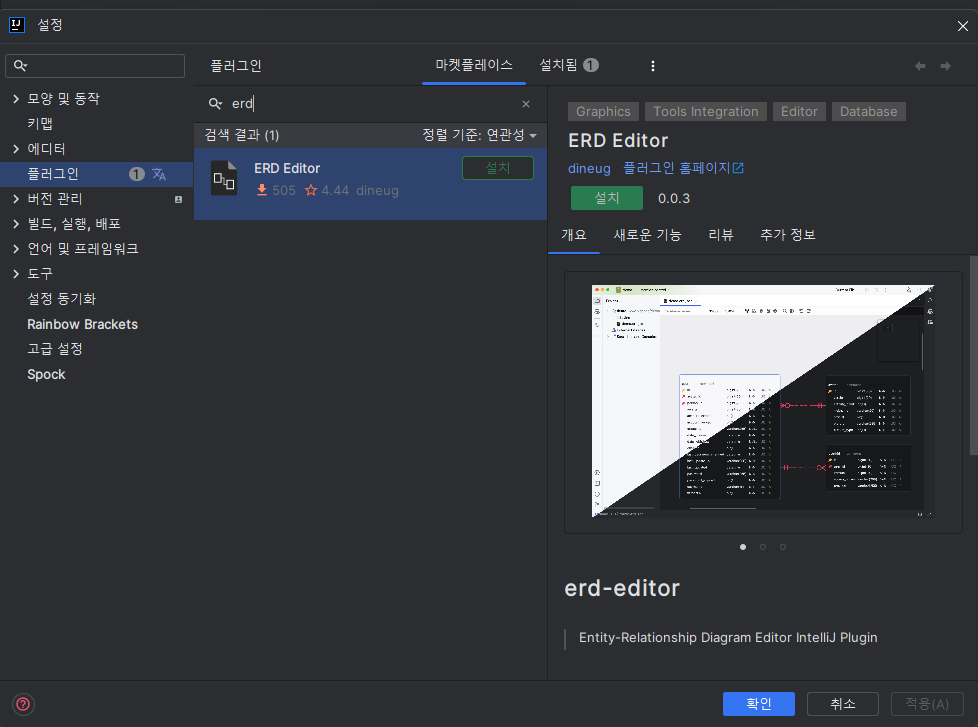Click the star rating icon for ERD Editor
This screenshot has width=978, height=727.
pyautogui.click(x=311, y=190)
